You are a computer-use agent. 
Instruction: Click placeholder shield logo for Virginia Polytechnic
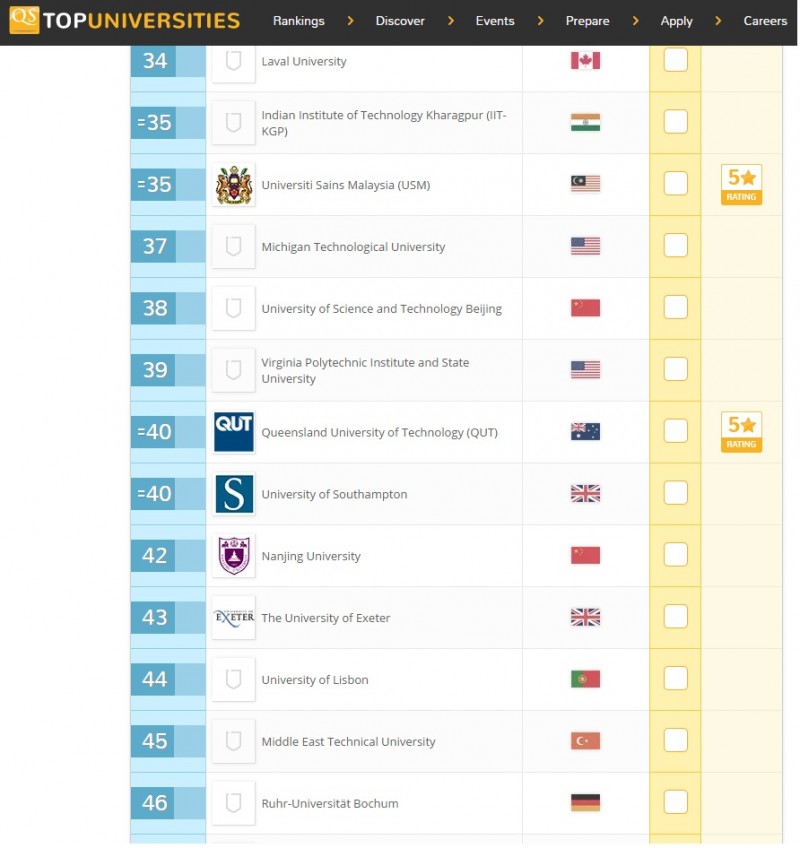(x=233, y=370)
